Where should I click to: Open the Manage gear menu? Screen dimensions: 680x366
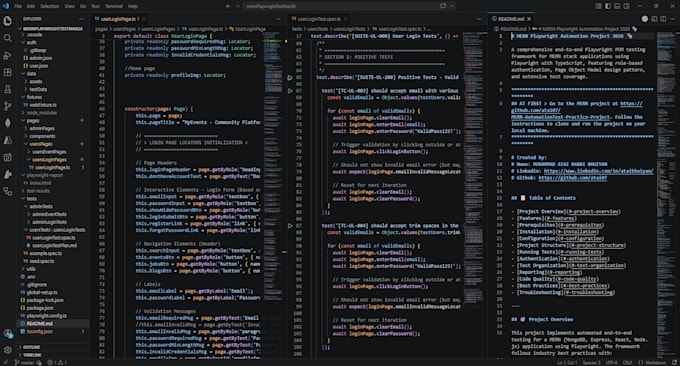[7, 350]
